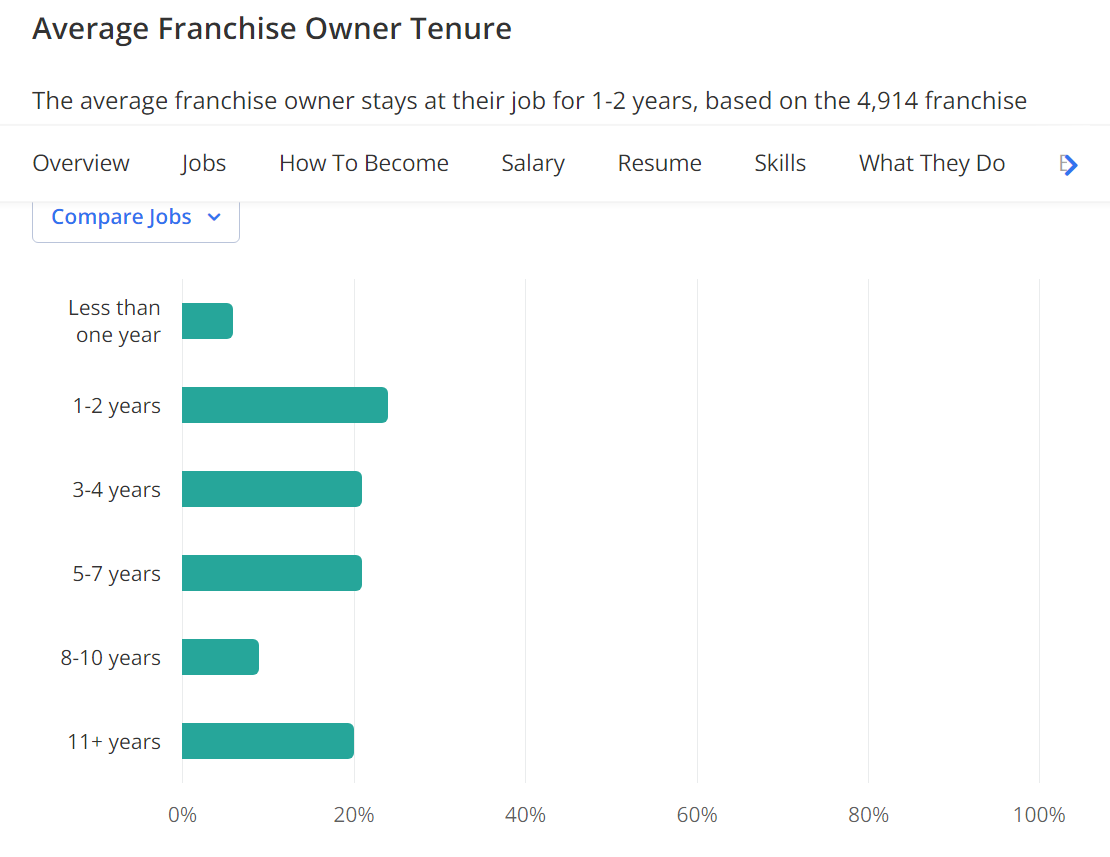1110x857 pixels.
Task: Switch to the Jobs tab
Action: [204, 164]
